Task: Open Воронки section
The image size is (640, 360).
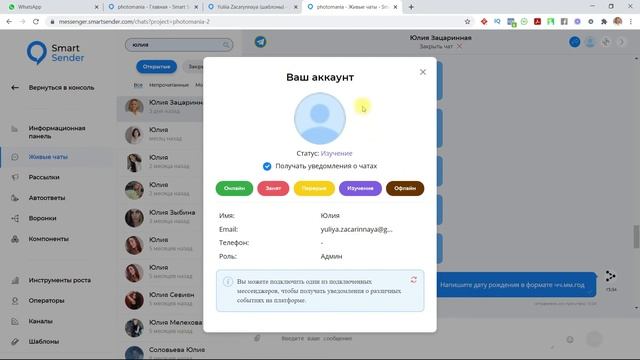Action: (42, 218)
